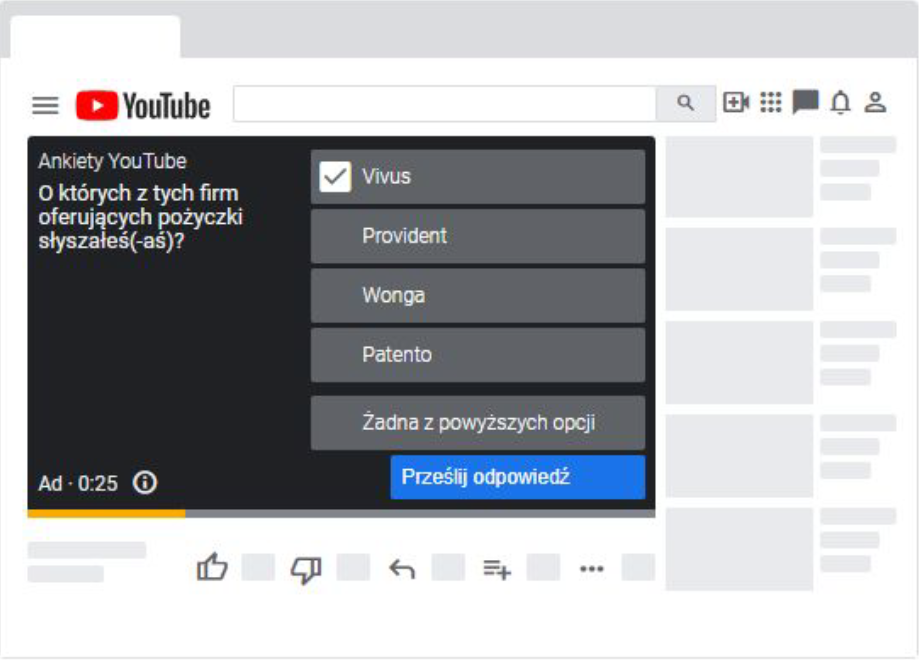Select the Patento option
921x660 pixels.
point(478,355)
